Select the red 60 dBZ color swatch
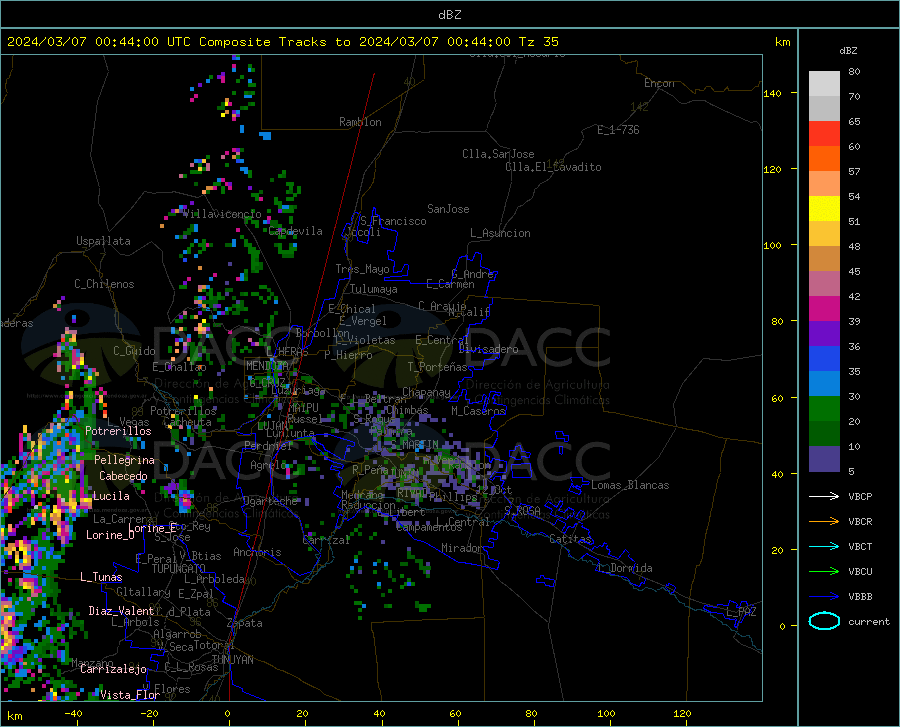 pyautogui.click(x=824, y=134)
